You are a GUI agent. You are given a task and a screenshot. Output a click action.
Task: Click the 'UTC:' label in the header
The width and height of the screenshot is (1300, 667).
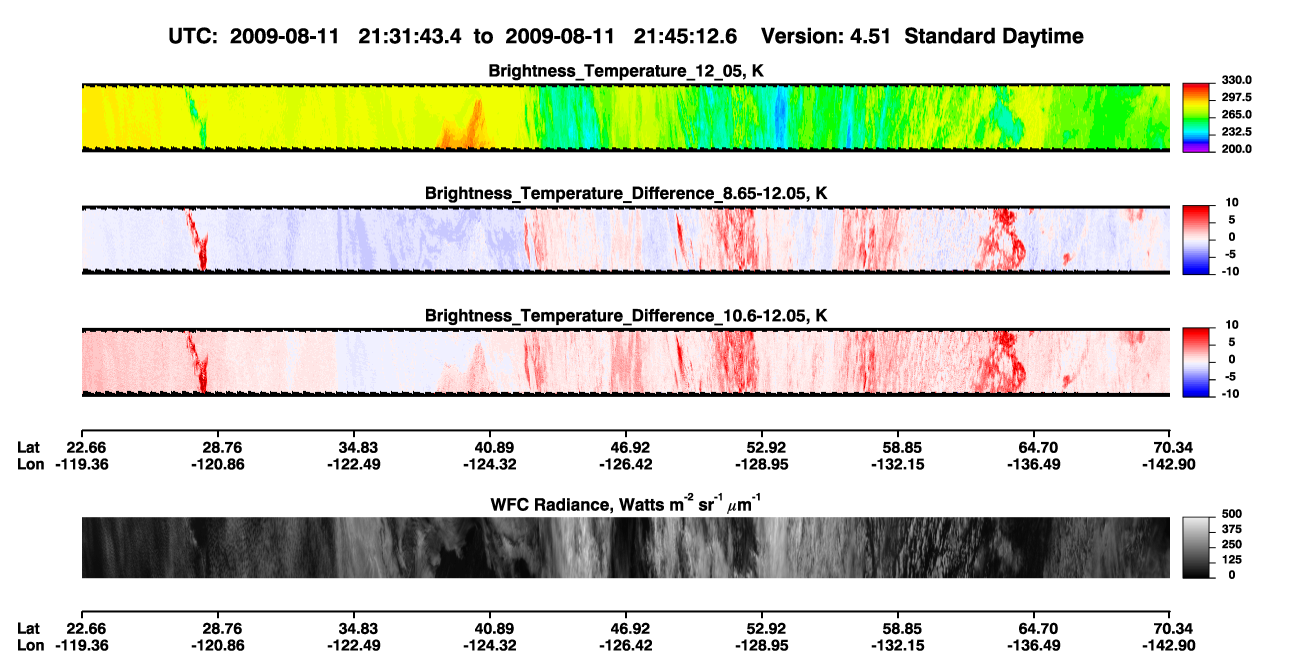tap(193, 37)
